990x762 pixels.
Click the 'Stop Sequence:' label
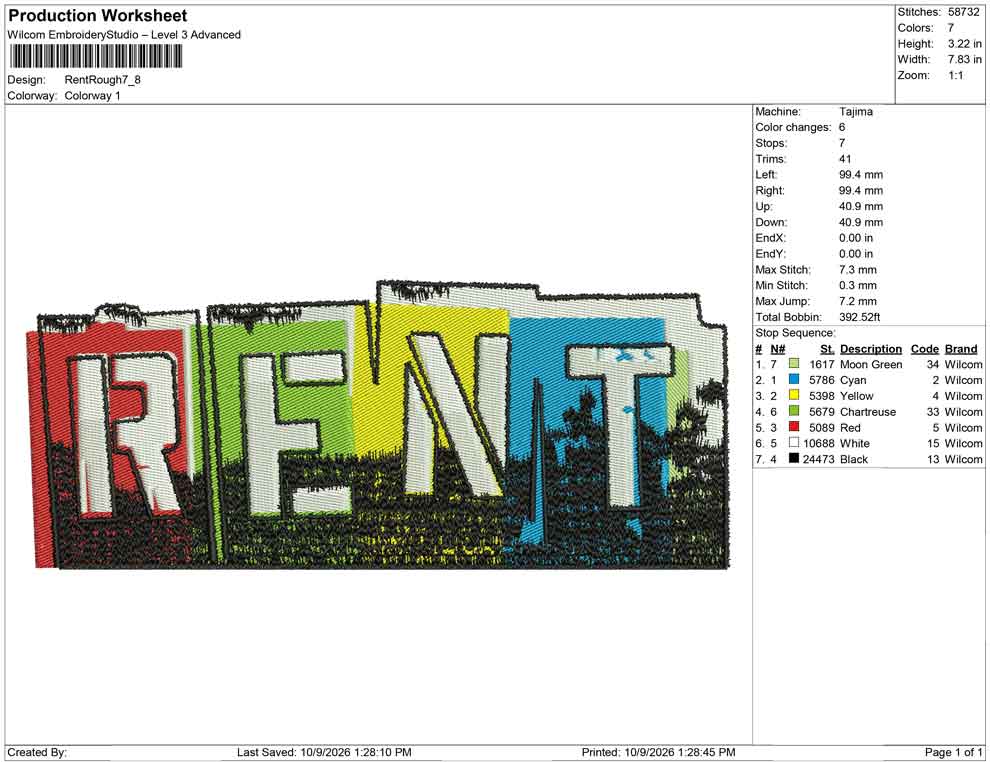click(x=795, y=333)
